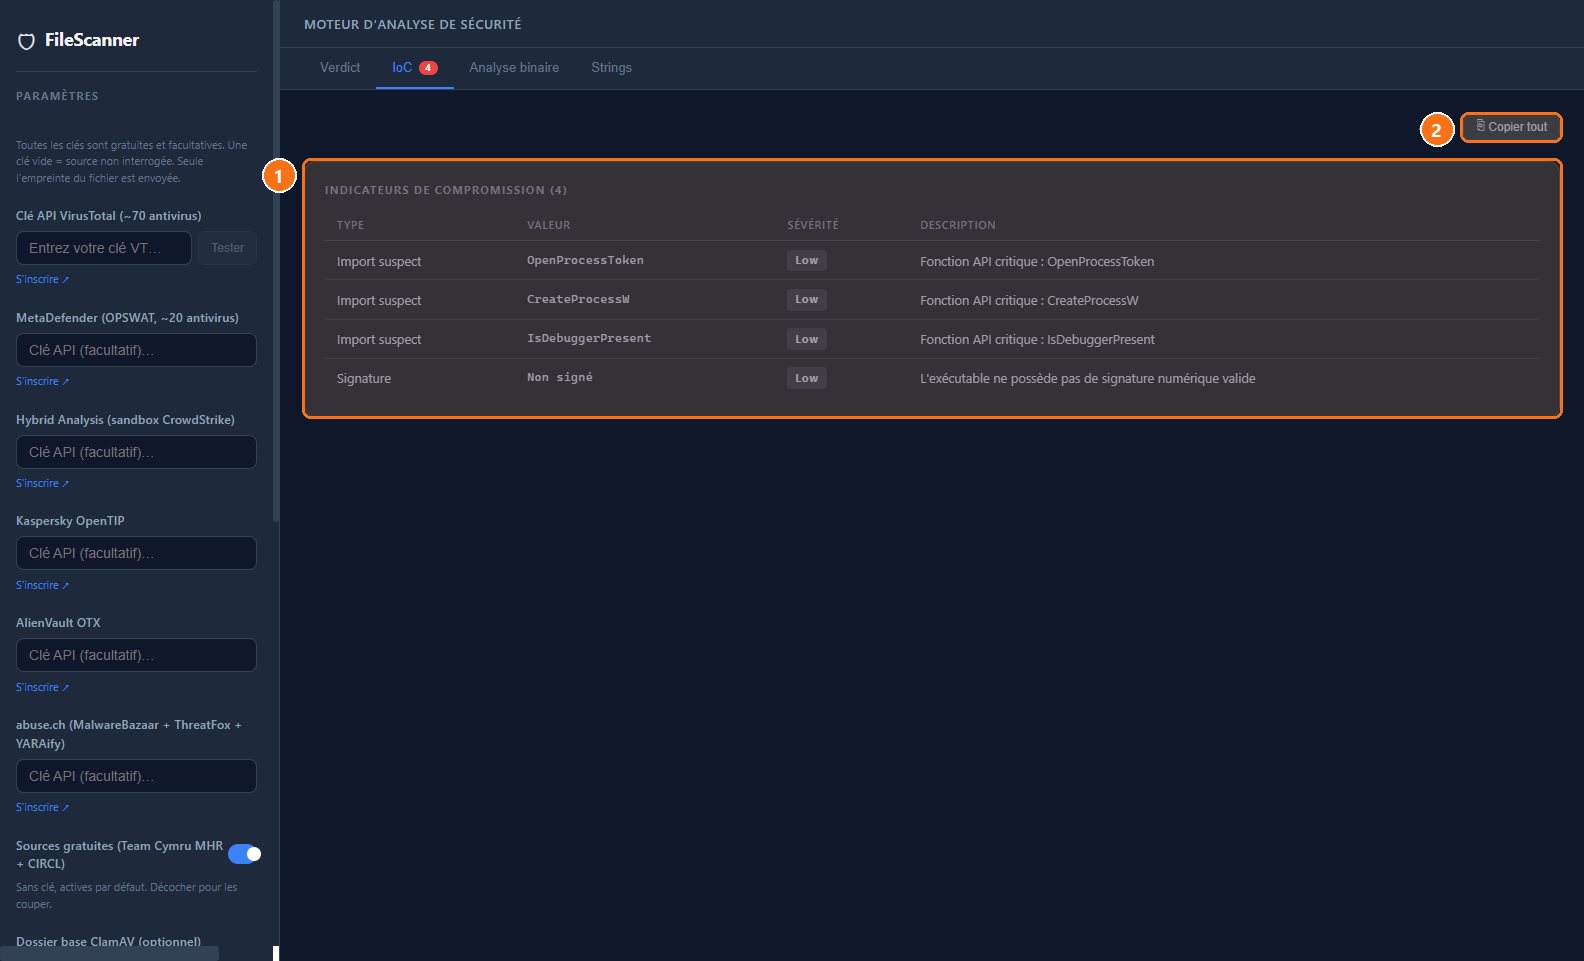Click the Copier tout button
This screenshot has width=1584, height=961.
coord(1511,127)
